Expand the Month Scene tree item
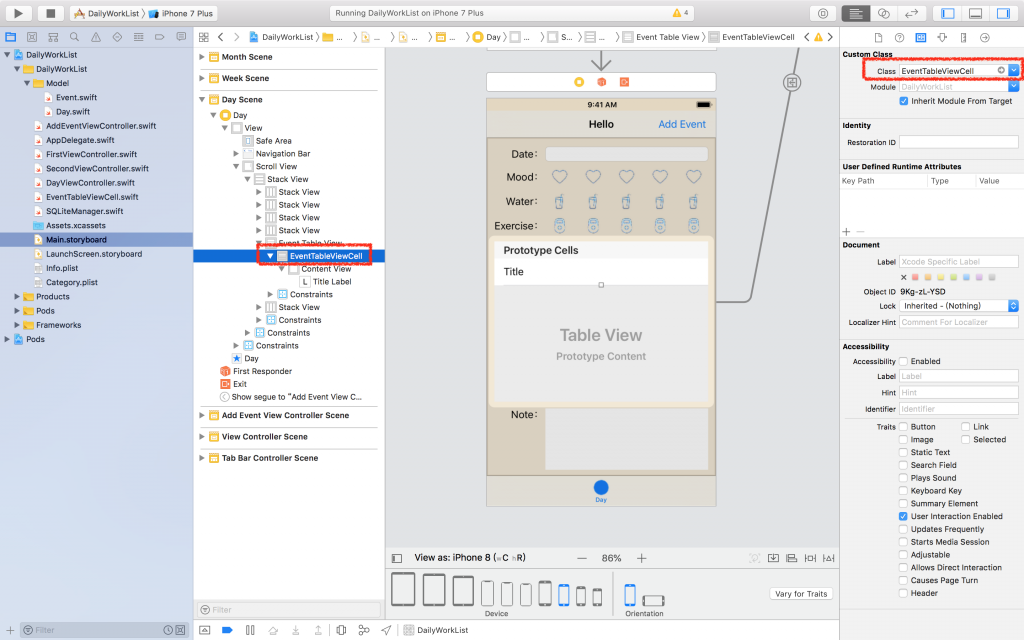The width and height of the screenshot is (1024, 640). 202,57
